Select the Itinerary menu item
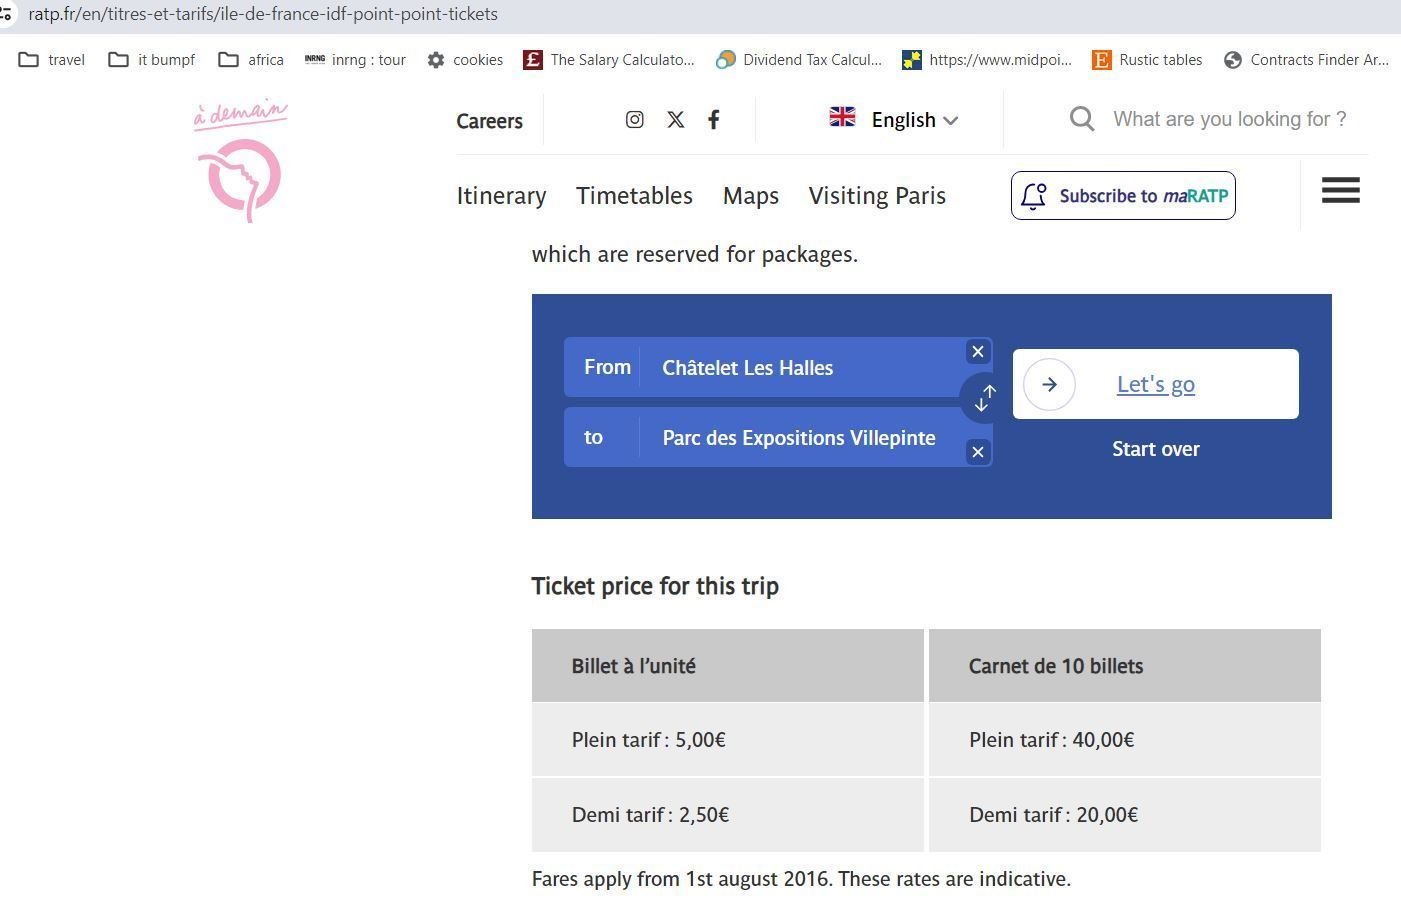1401x902 pixels. (501, 196)
